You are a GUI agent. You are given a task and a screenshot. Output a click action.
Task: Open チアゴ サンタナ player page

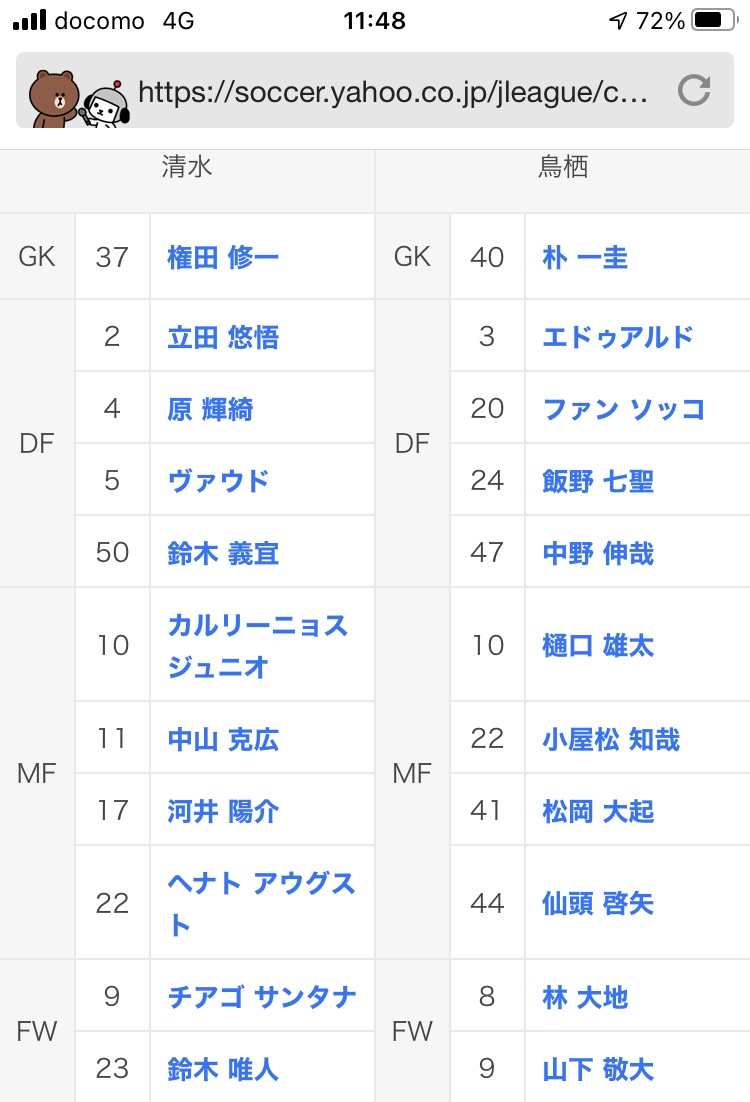pyautogui.click(x=262, y=997)
